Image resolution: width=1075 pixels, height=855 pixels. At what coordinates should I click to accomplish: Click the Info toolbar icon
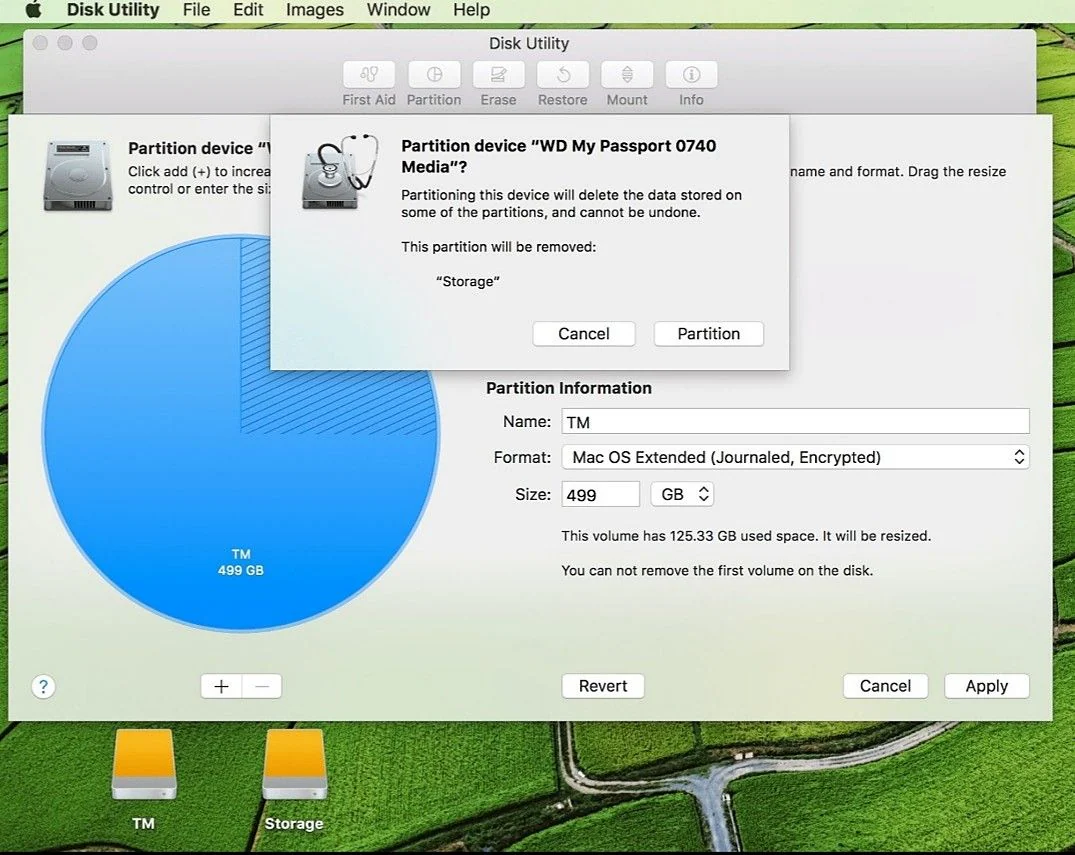tap(691, 74)
